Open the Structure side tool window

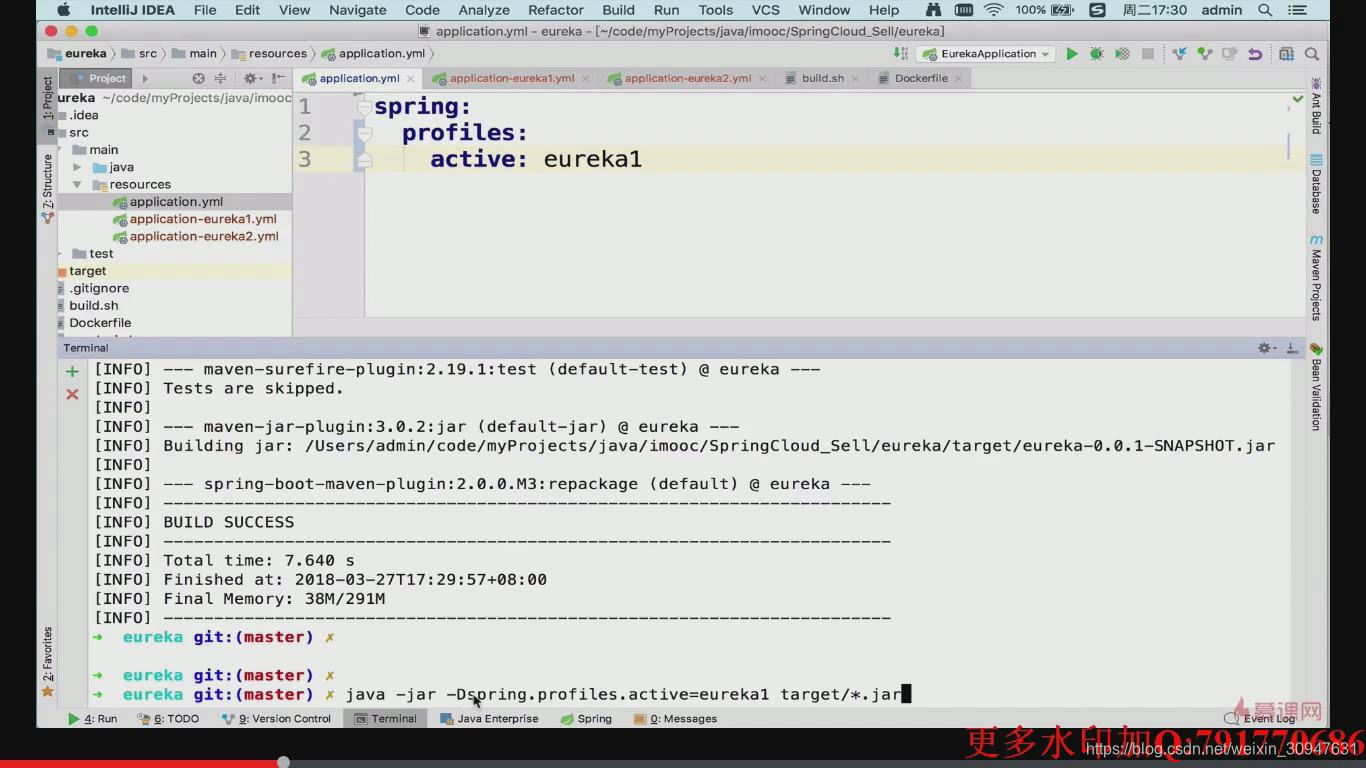[x=47, y=188]
